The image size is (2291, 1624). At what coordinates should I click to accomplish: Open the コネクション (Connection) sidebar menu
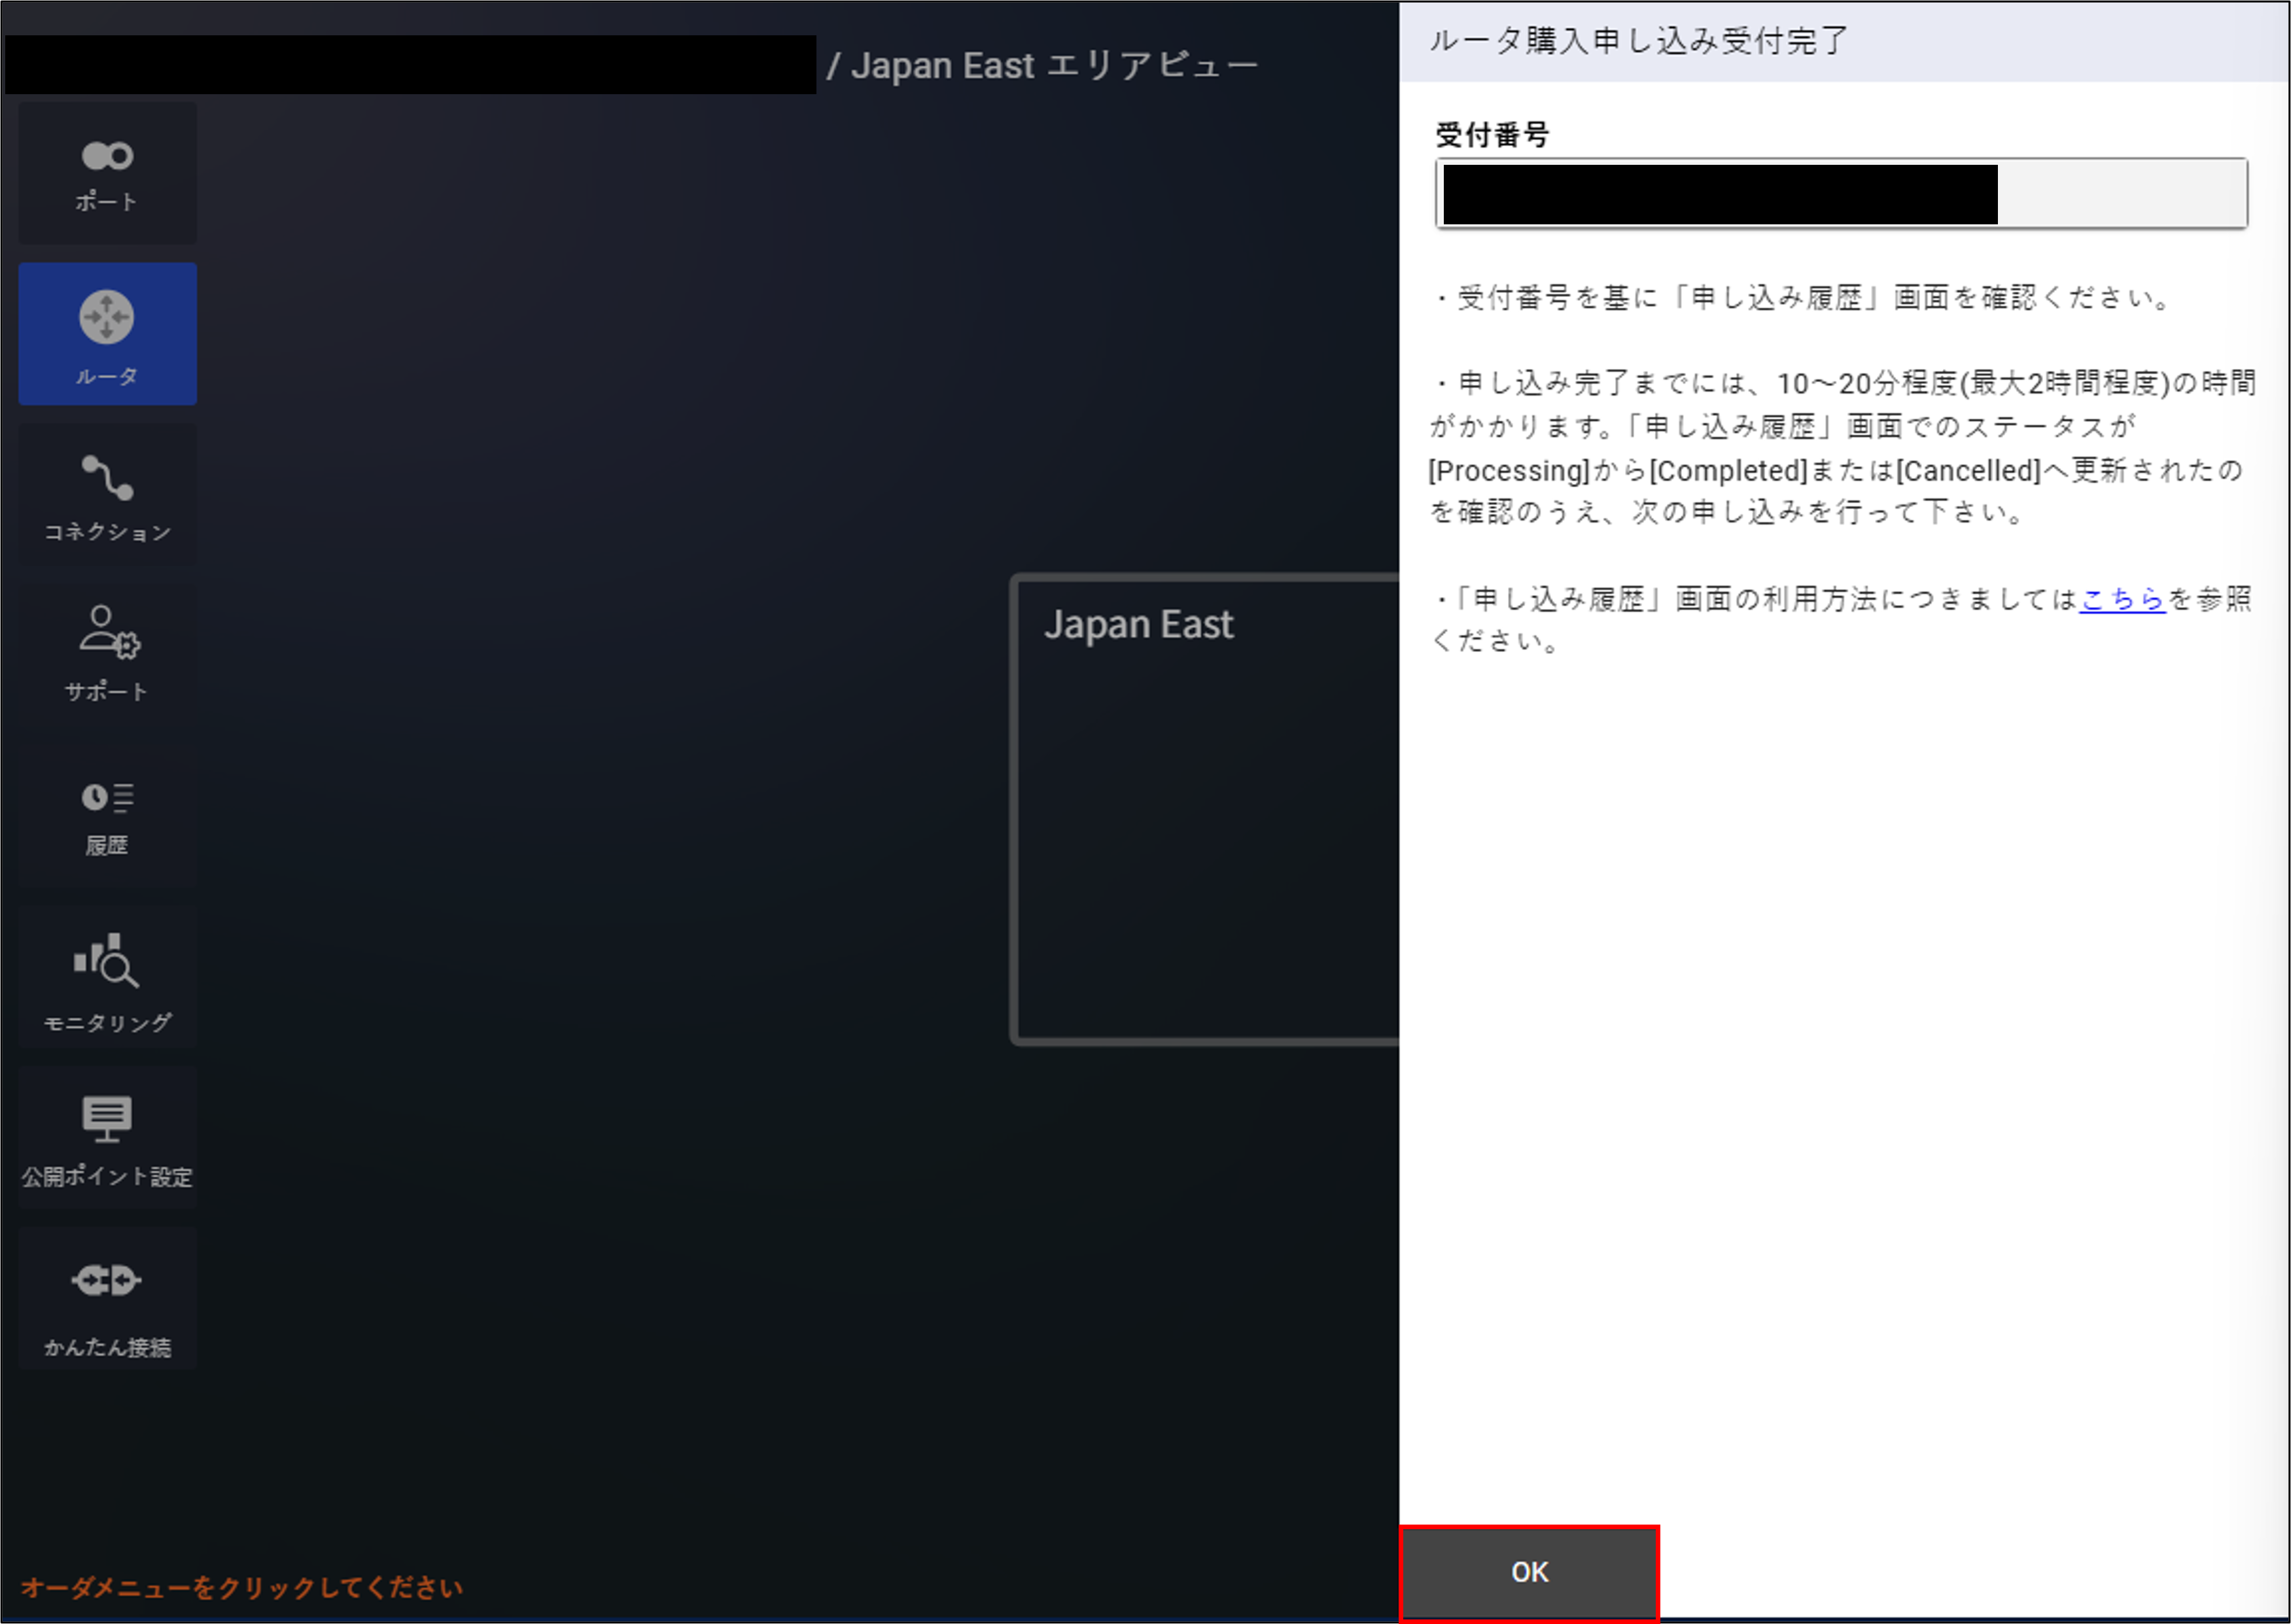point(107,494)
